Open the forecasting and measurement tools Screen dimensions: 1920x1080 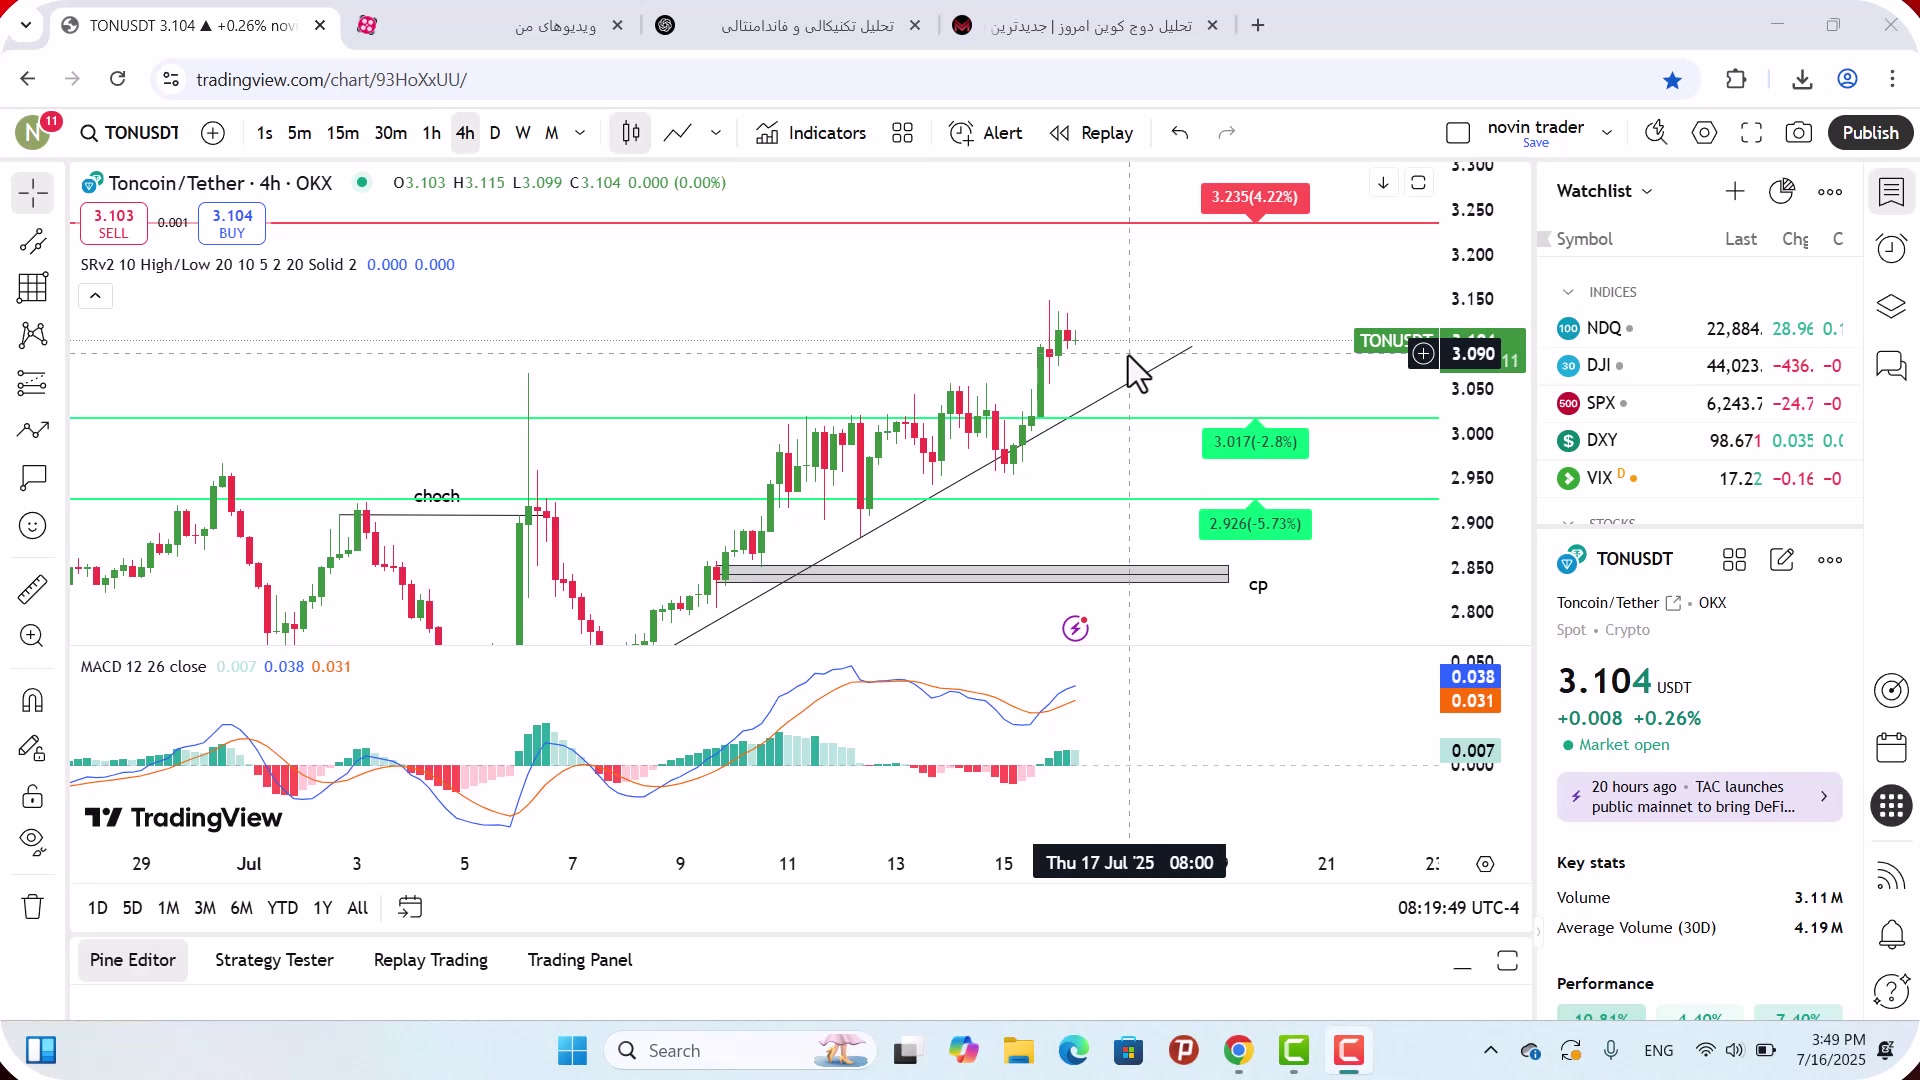[x=33, y=383]
